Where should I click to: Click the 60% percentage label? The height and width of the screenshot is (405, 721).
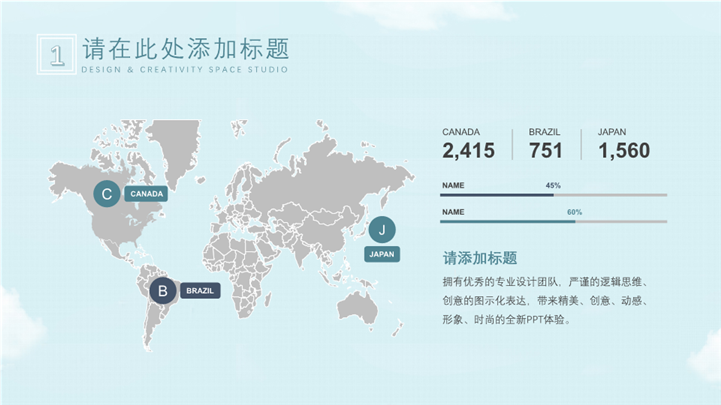click(x=574, y=212)
